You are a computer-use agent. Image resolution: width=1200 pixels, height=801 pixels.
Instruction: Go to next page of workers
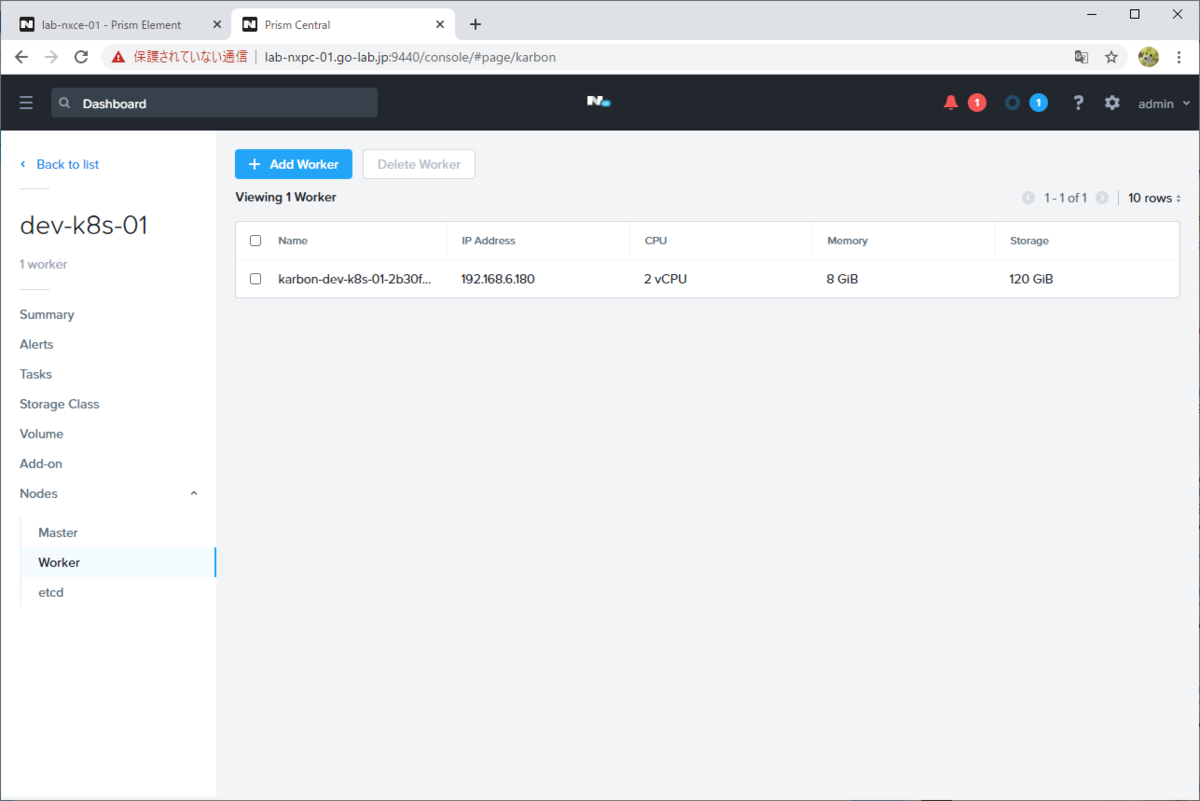click(1102, 198)
